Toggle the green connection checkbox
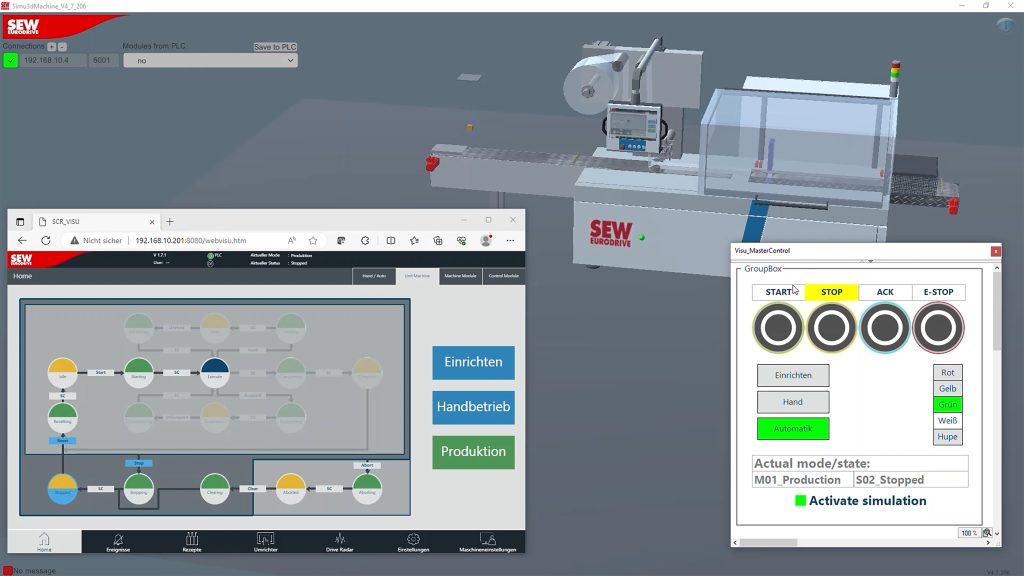1024x576 pixels. click(x=10, y=61)
